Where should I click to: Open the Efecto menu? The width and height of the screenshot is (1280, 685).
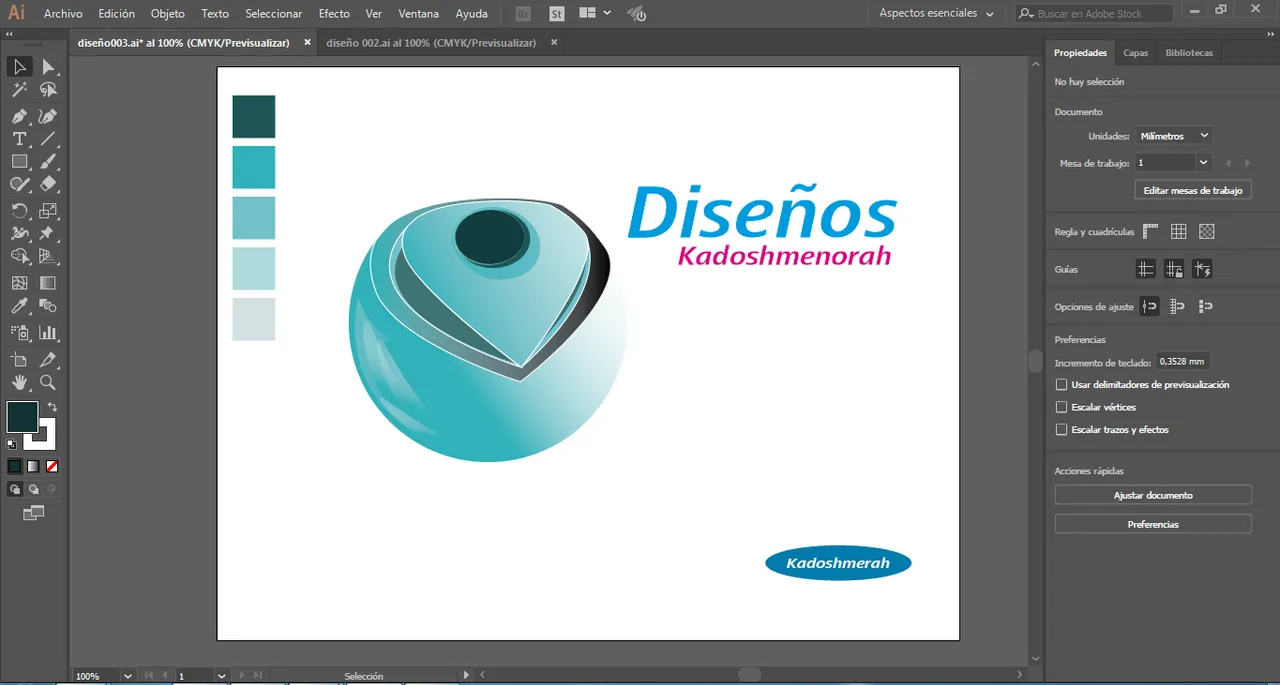tap(334, 14)
